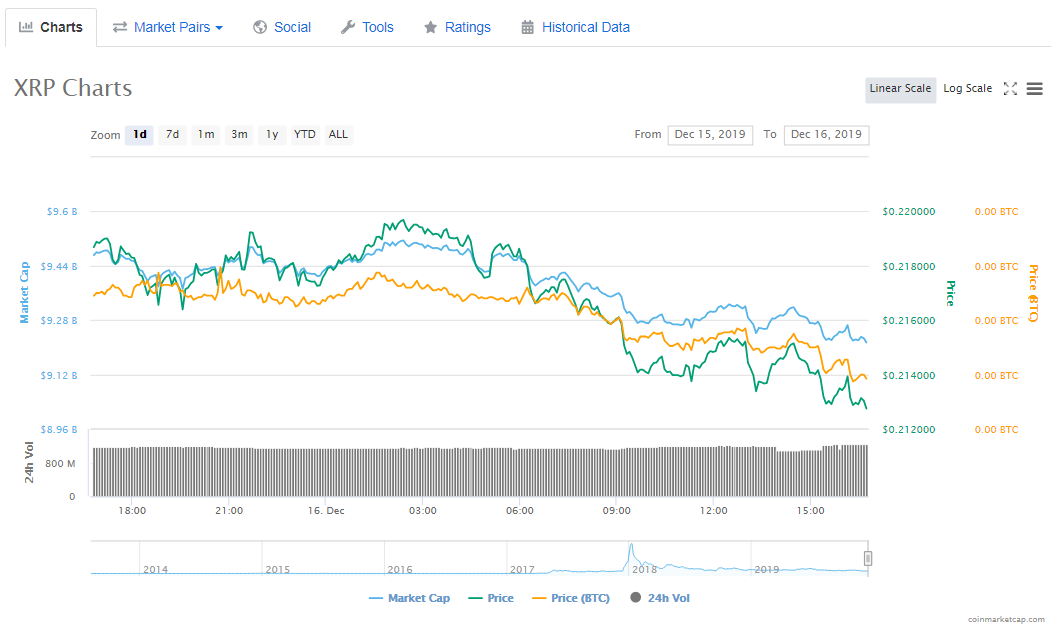Open the chart hamburger menu icon
1051x639 pixels.
(x=1034, y=89)
